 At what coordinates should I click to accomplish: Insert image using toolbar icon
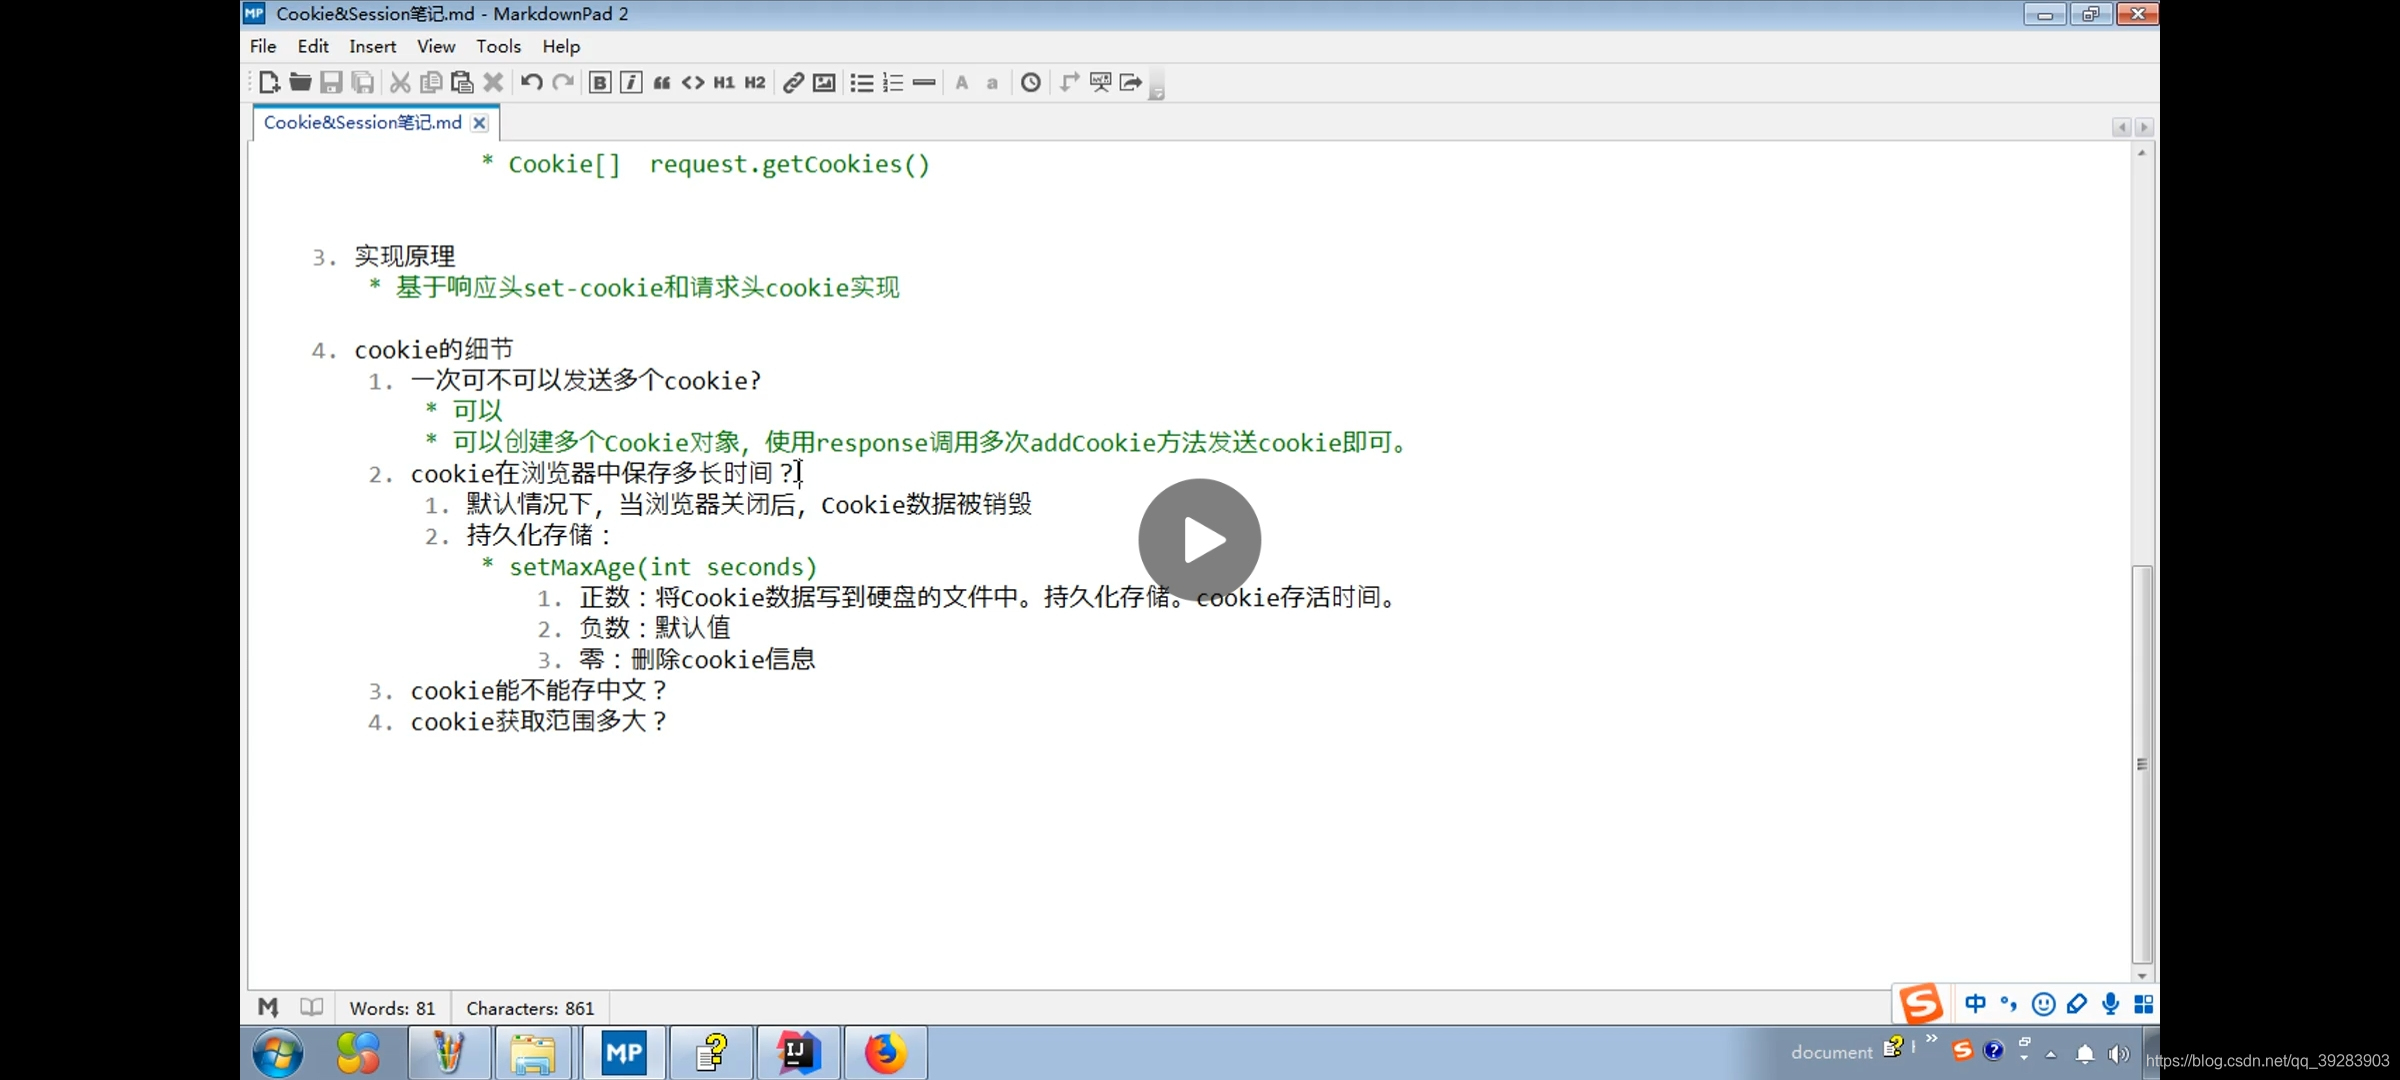tap(824, 83)
